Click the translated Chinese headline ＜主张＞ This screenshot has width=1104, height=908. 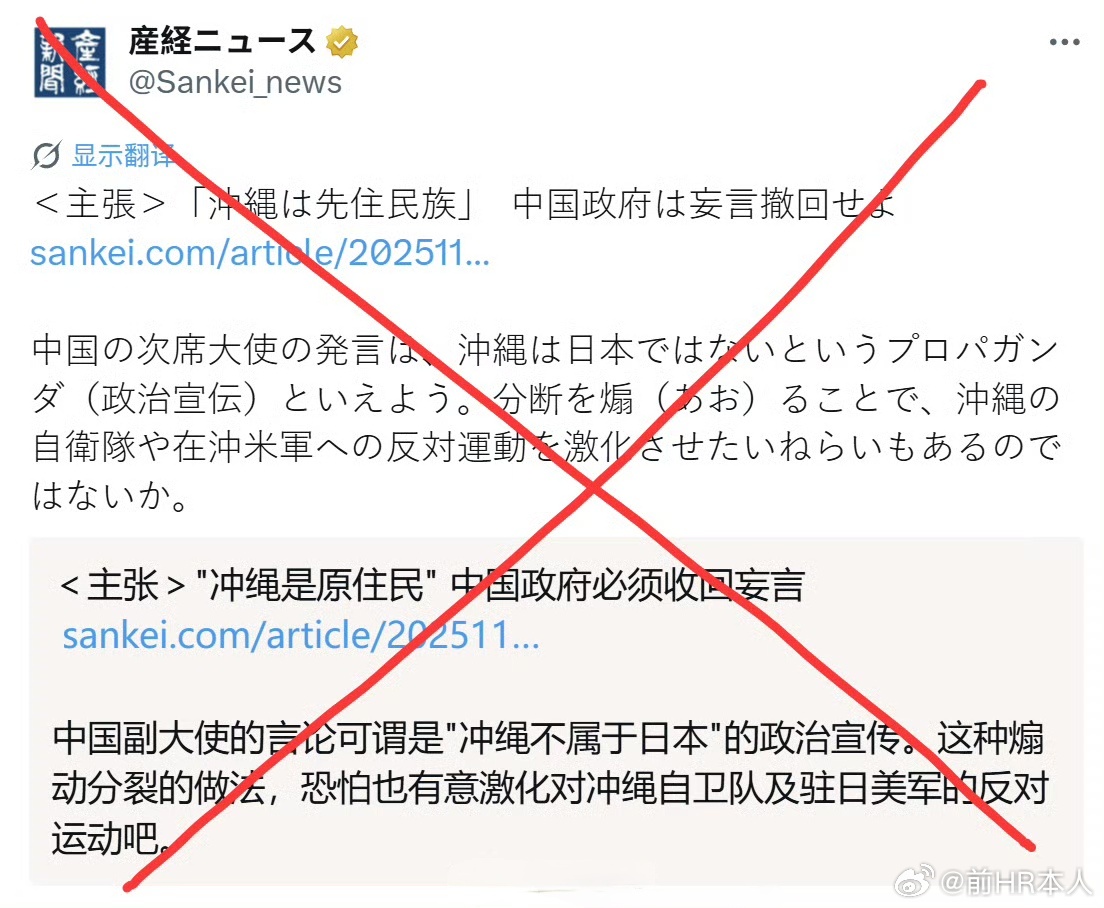(x=432, y=586)
